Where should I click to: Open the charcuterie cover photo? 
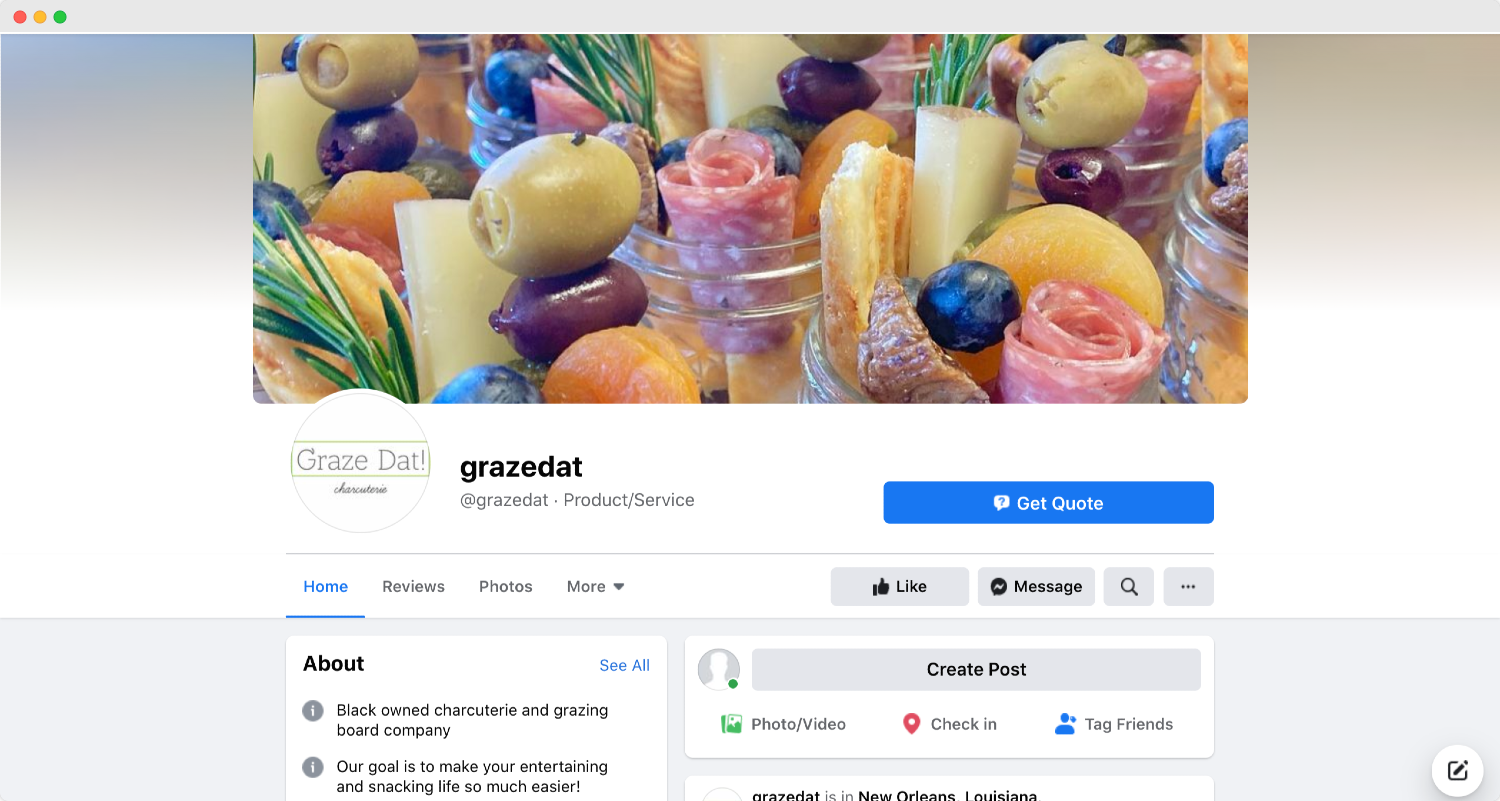750,219
